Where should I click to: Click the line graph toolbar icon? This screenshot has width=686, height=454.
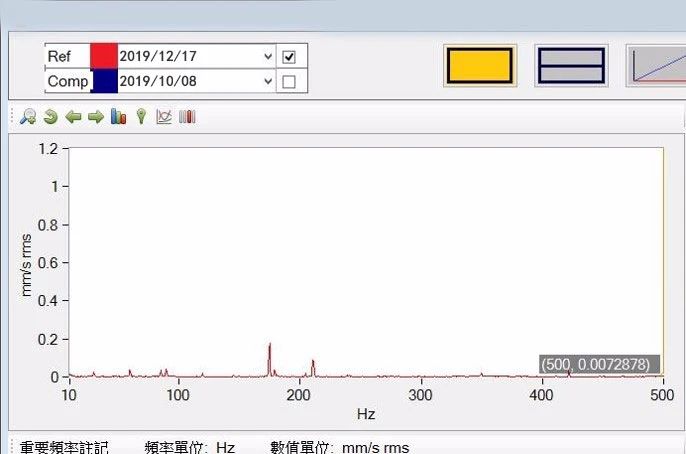(x=164, y=117)
